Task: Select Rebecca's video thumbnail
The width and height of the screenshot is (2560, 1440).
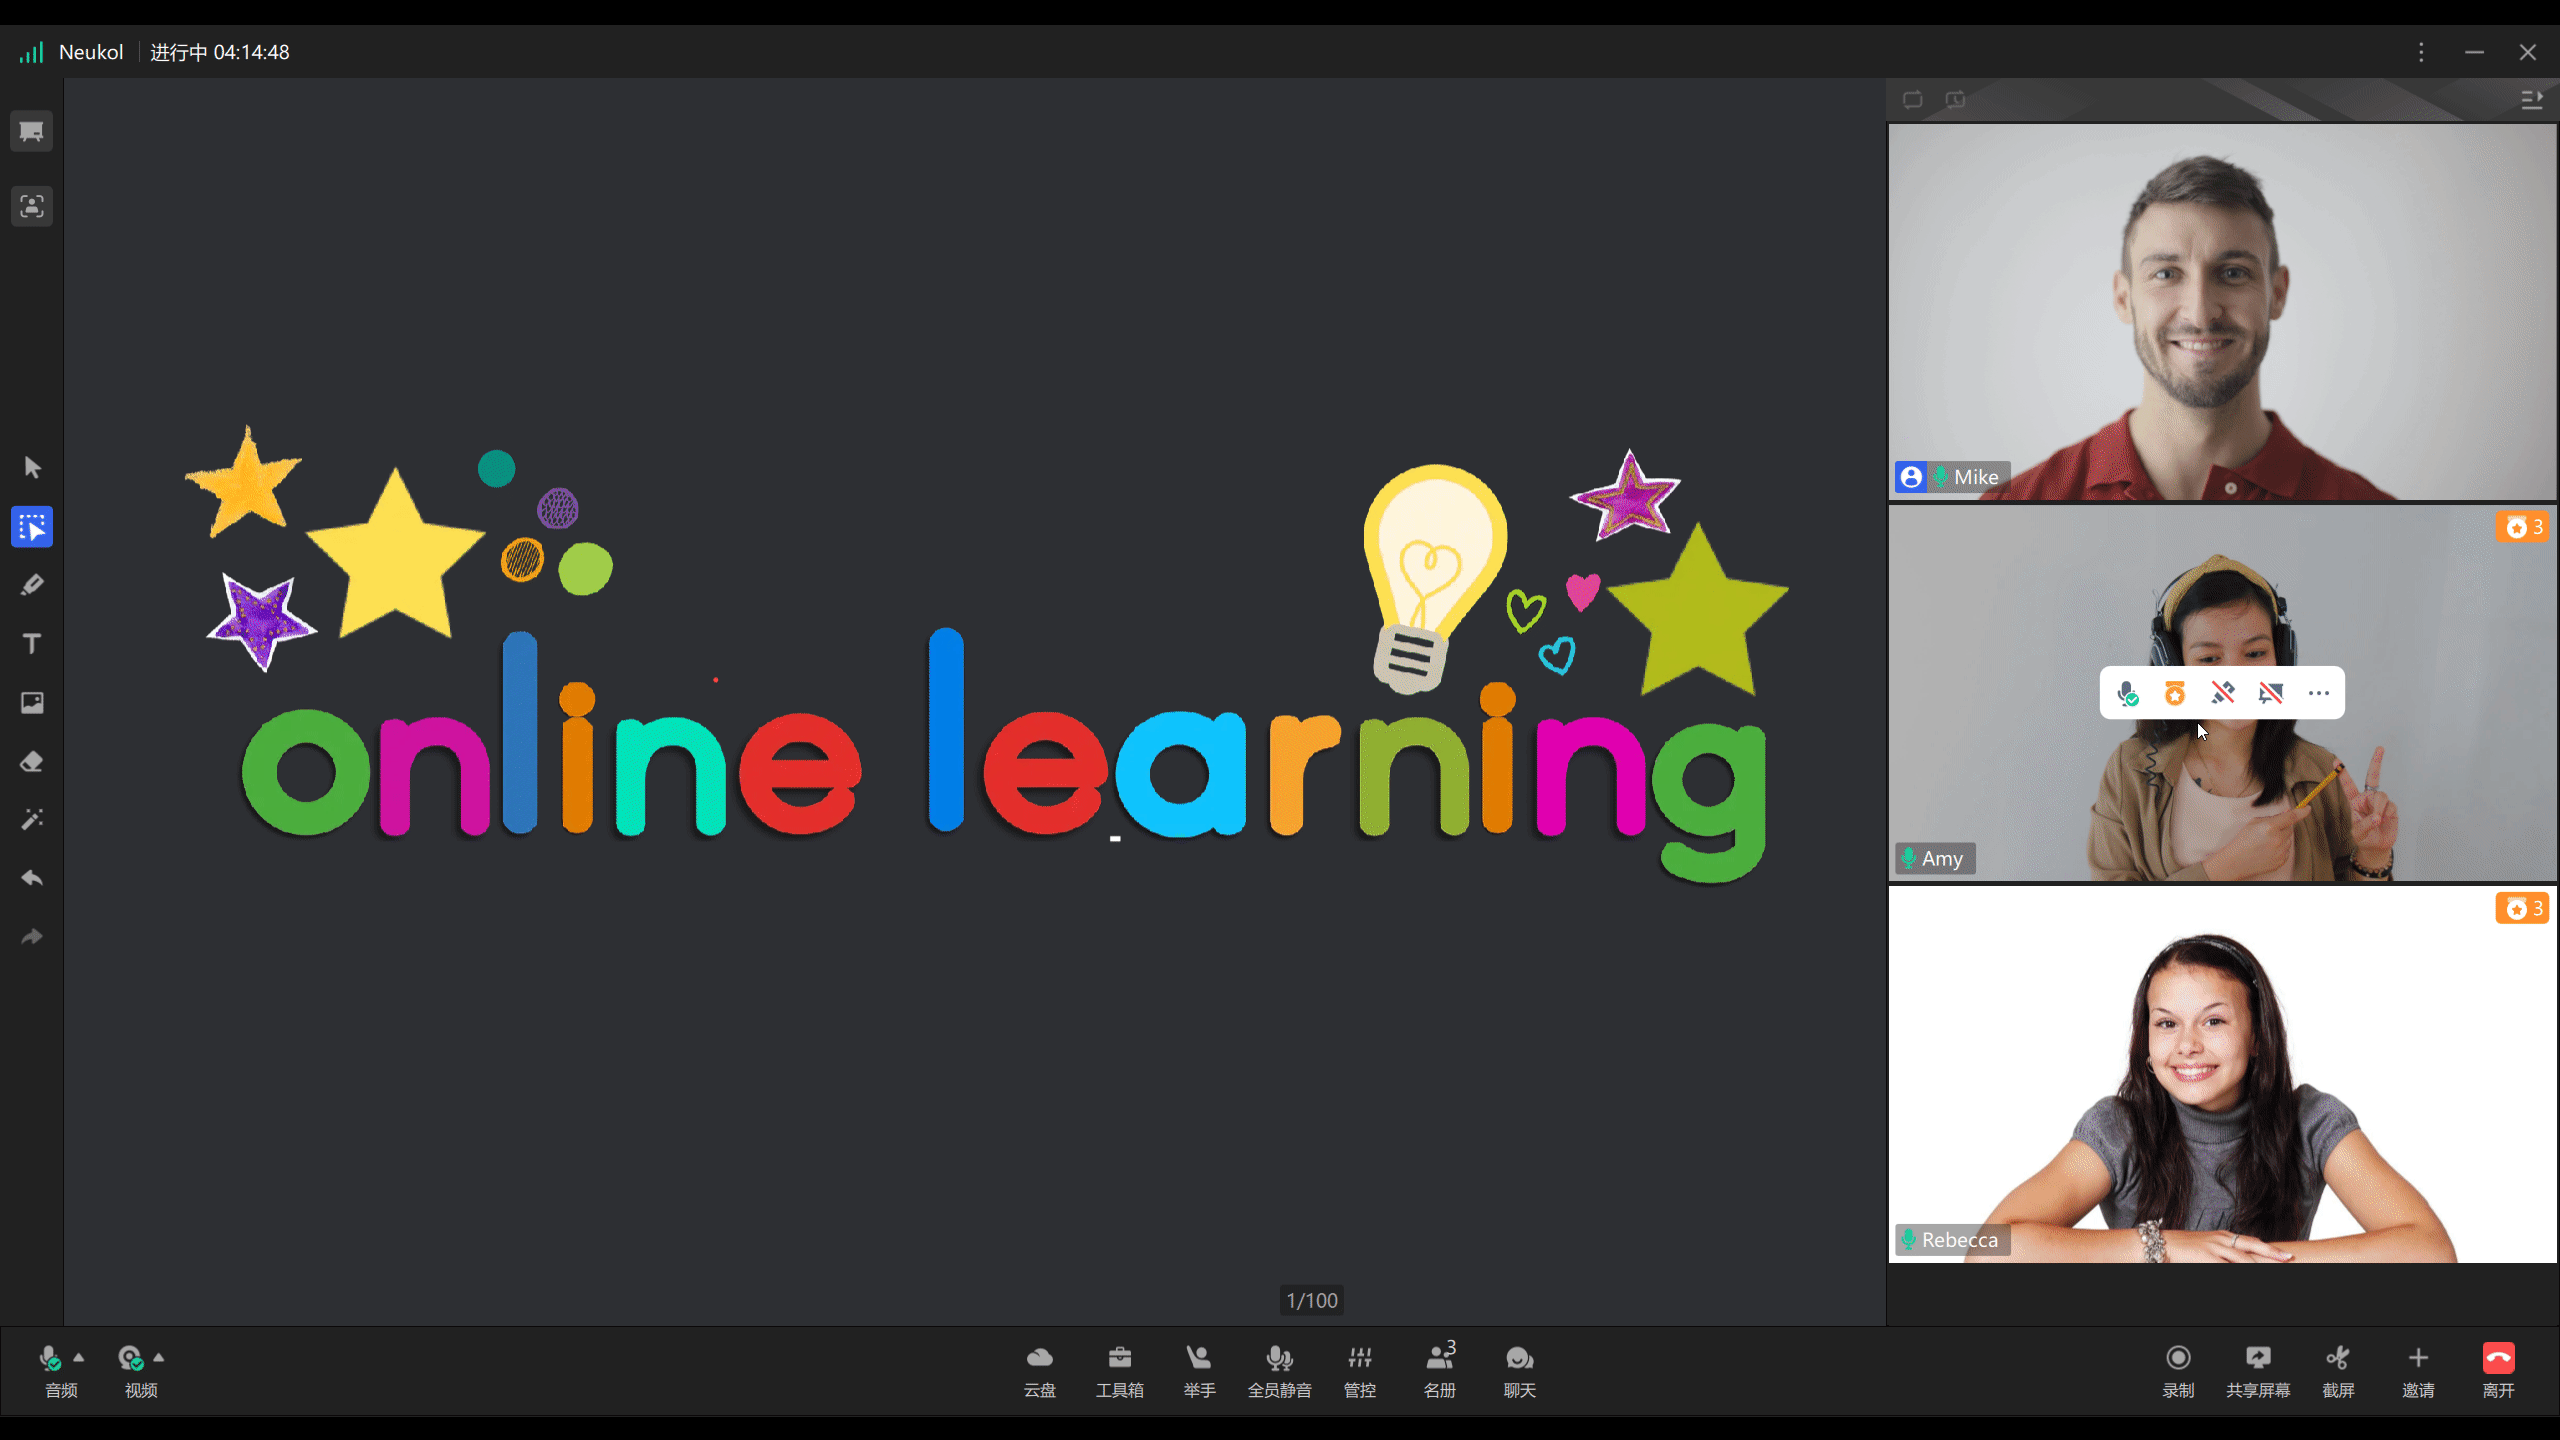Action: pos(2223,1075)
